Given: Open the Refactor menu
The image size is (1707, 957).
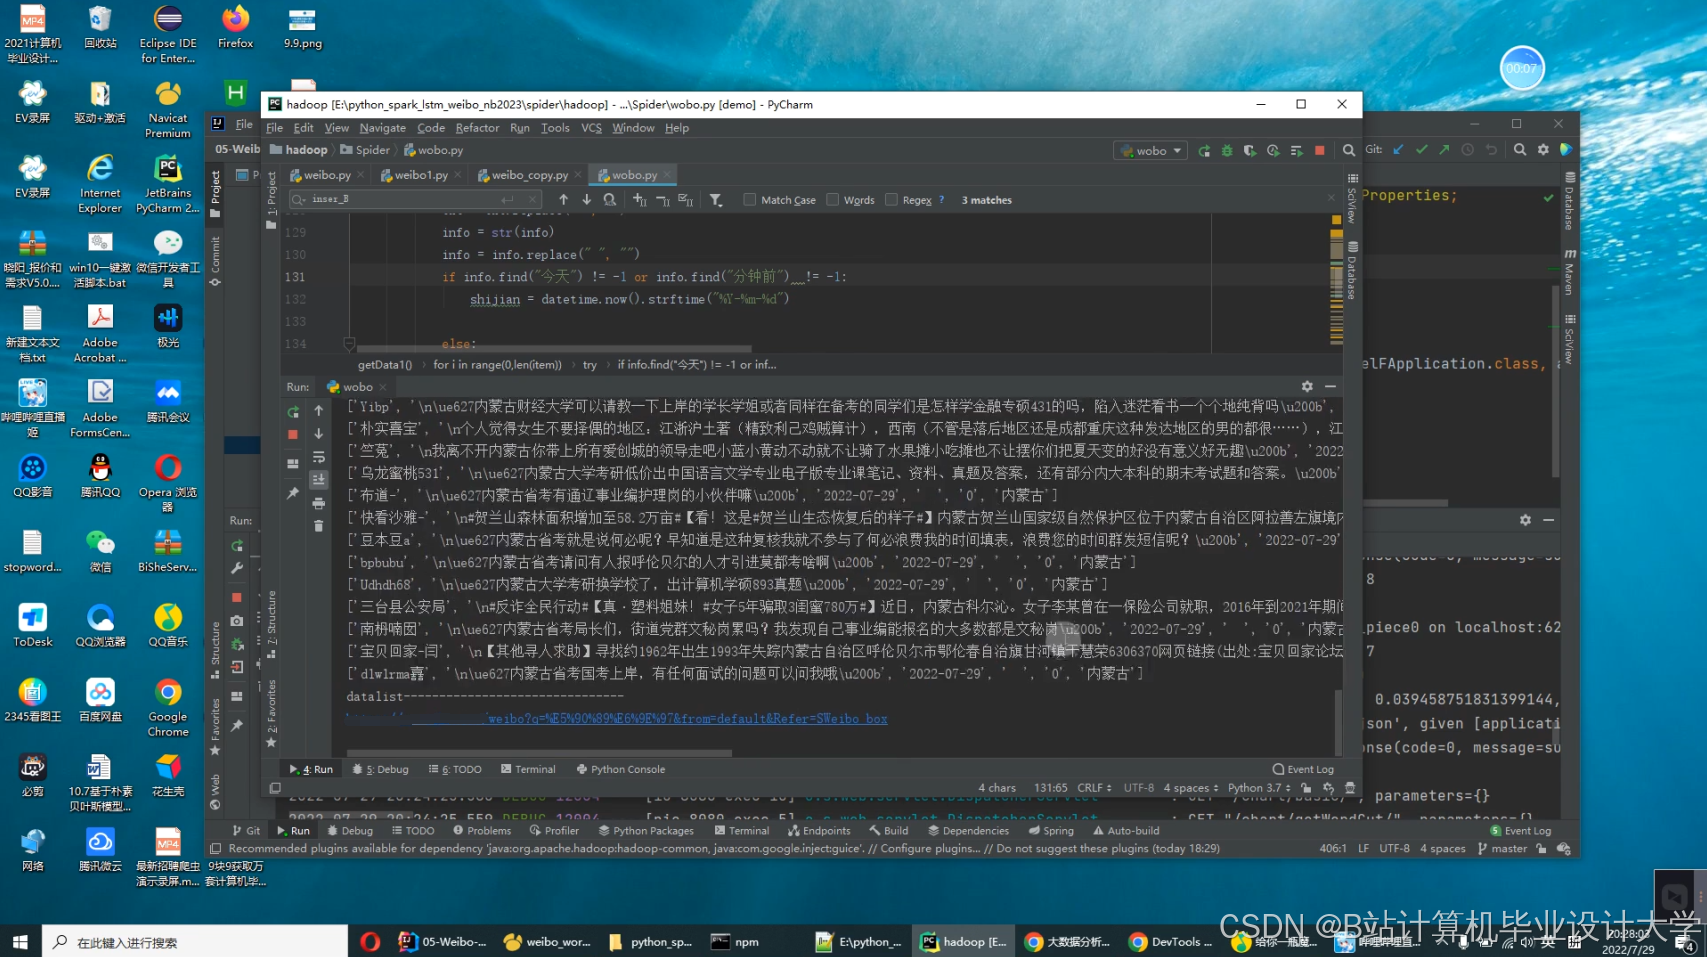Looking at the screenshot, I should click(477, 128).
